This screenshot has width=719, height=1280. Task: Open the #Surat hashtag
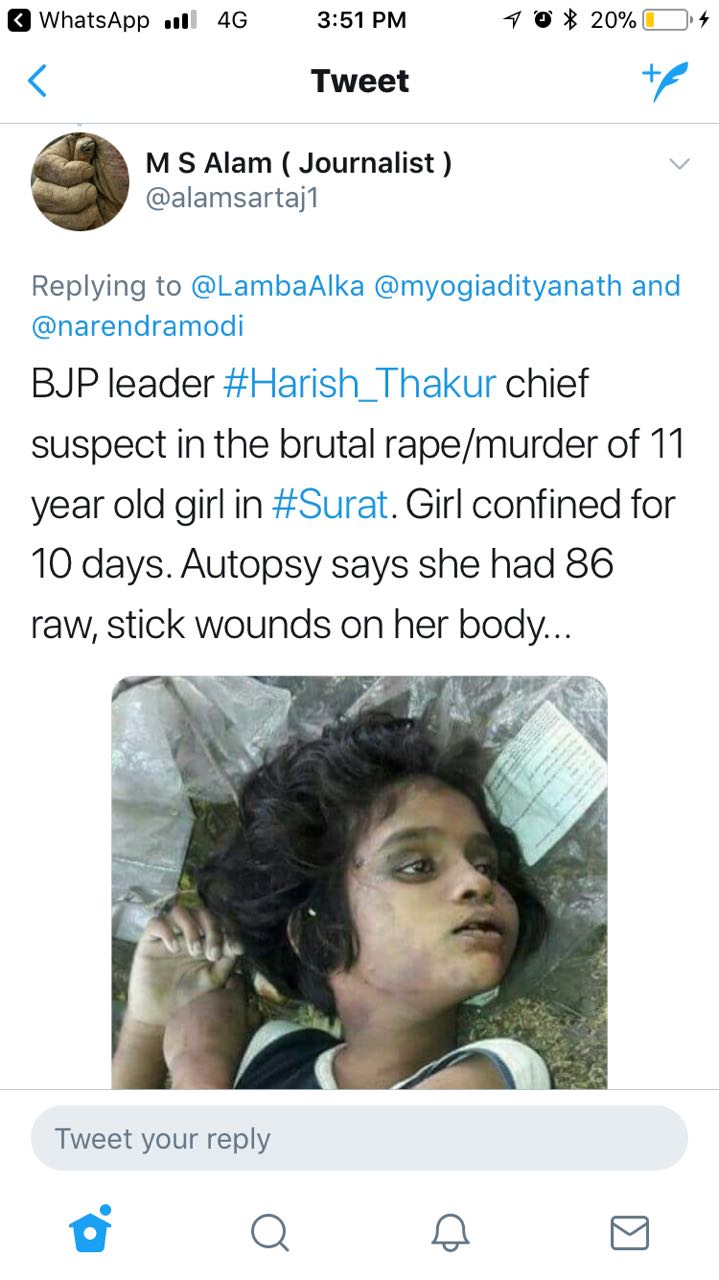(x=330, y=505)
